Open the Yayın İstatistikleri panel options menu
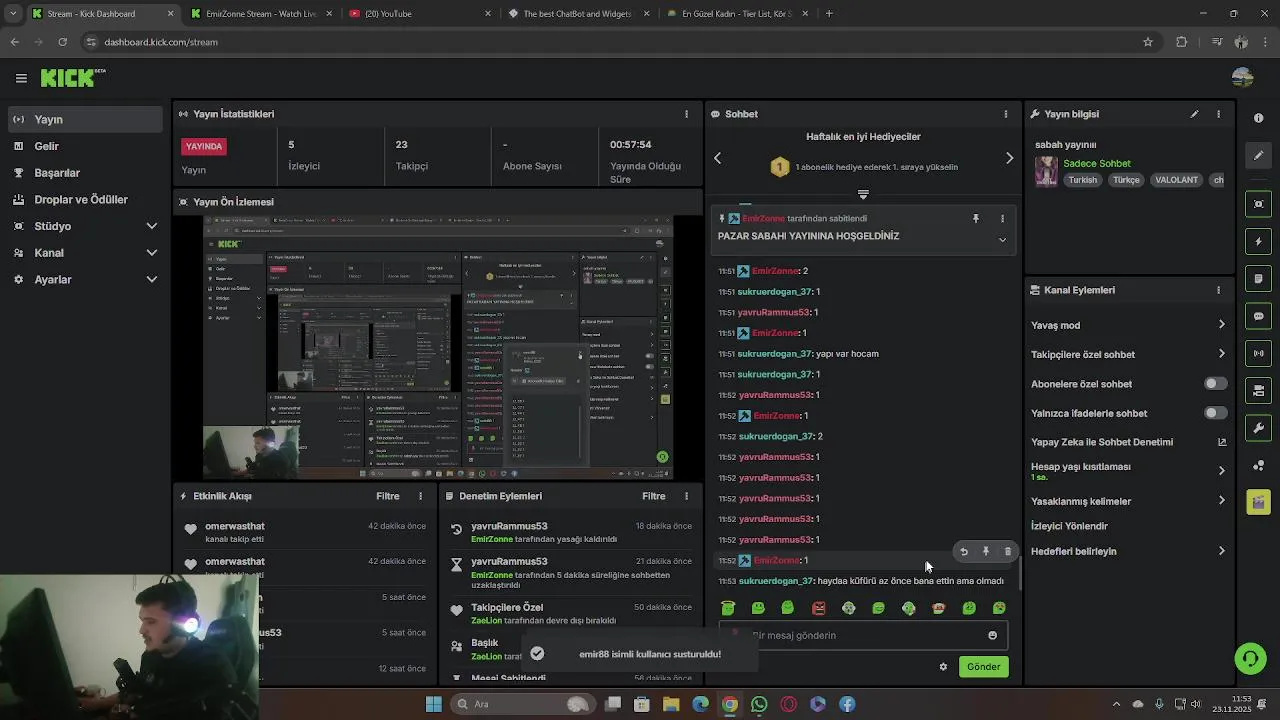 (x=686, y=114)
